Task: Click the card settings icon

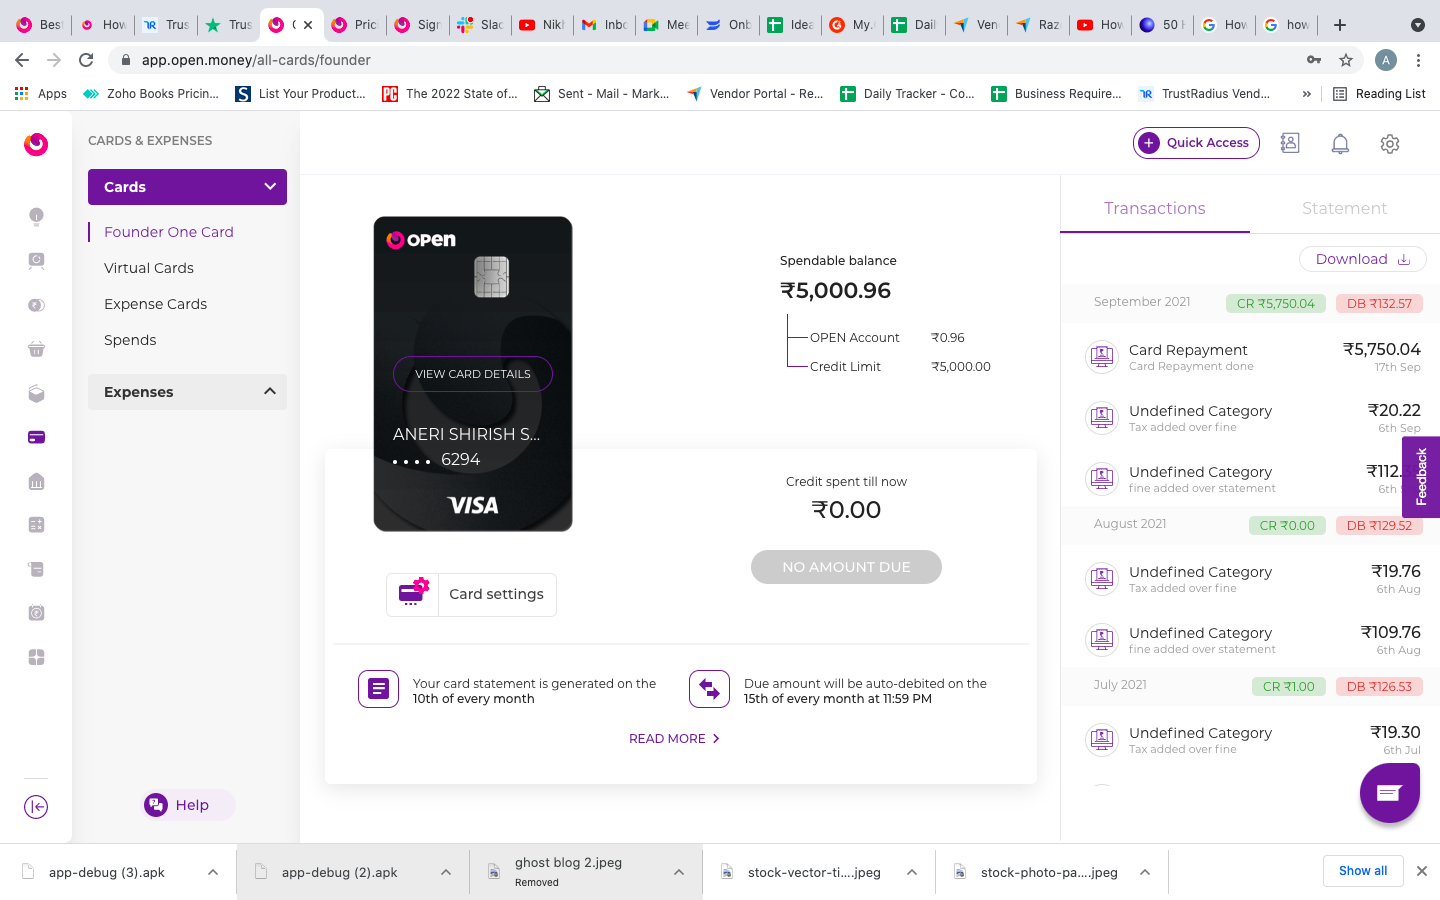Action: point(413,594)
